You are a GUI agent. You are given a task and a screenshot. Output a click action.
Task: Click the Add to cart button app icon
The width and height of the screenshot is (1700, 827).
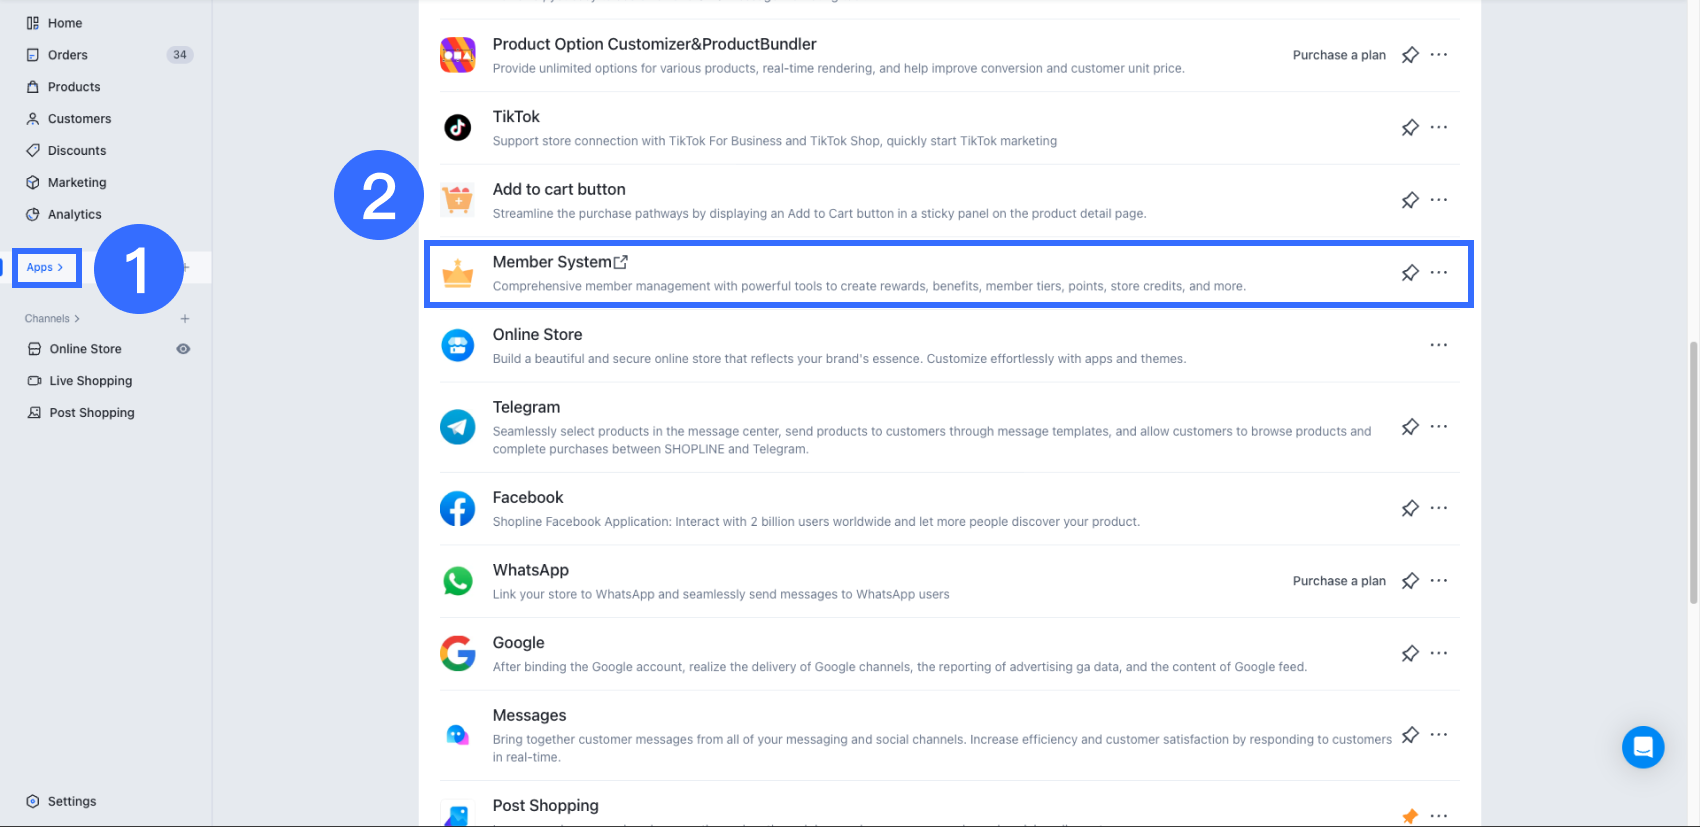click(457, 200)
